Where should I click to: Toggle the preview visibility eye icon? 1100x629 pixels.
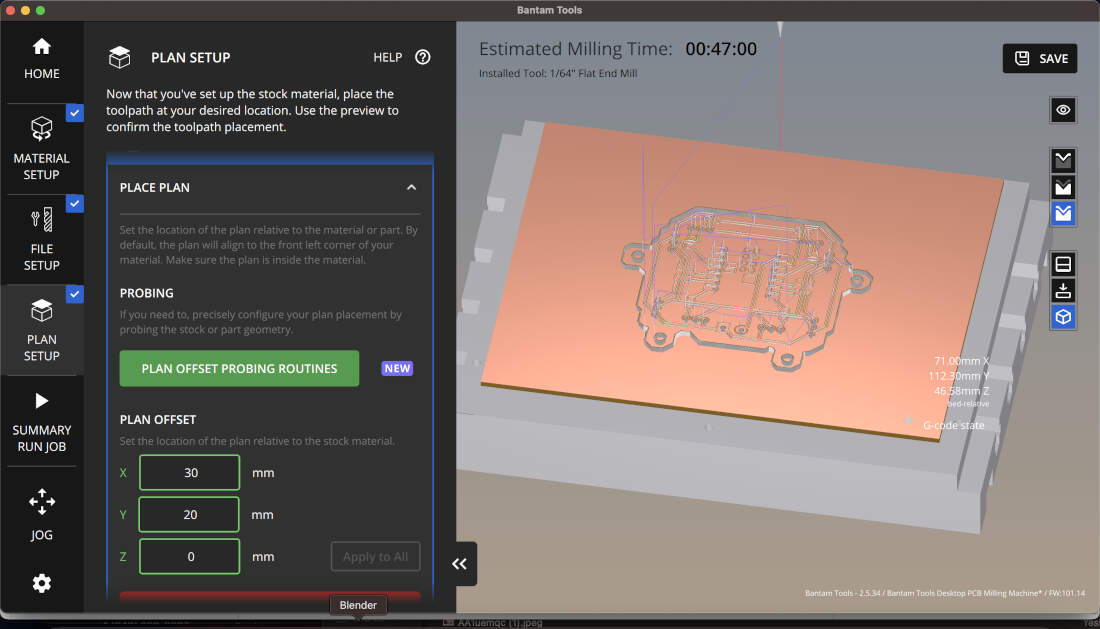click(1064, 110)
